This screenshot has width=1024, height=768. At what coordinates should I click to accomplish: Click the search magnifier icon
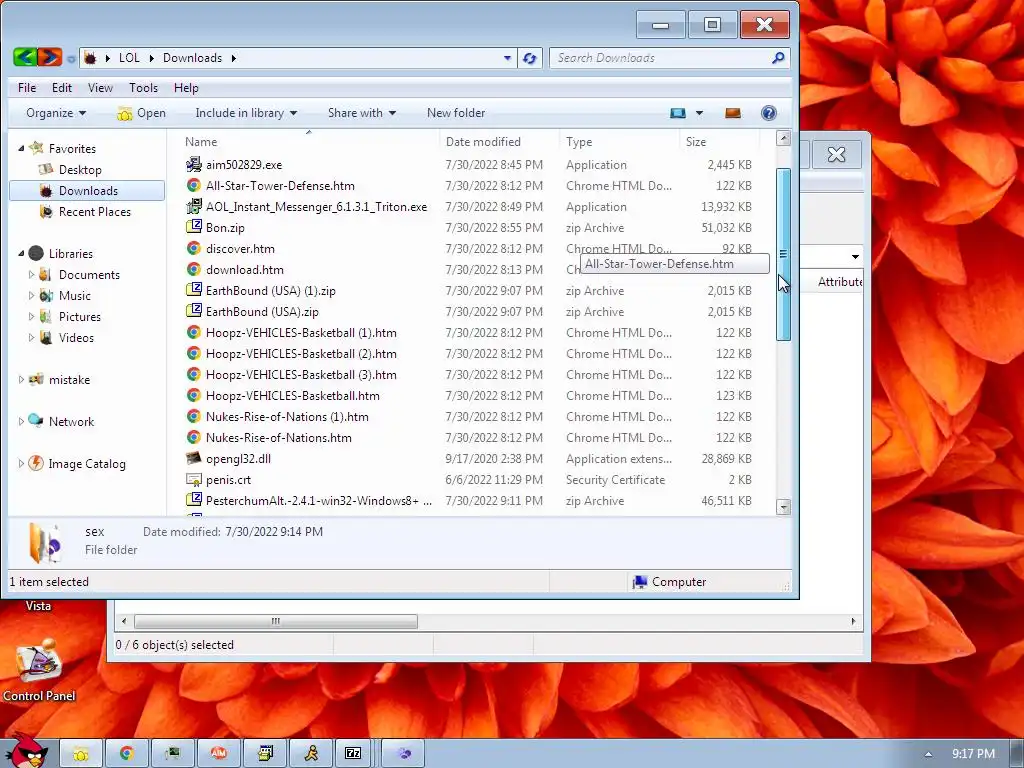pos(778,58)
